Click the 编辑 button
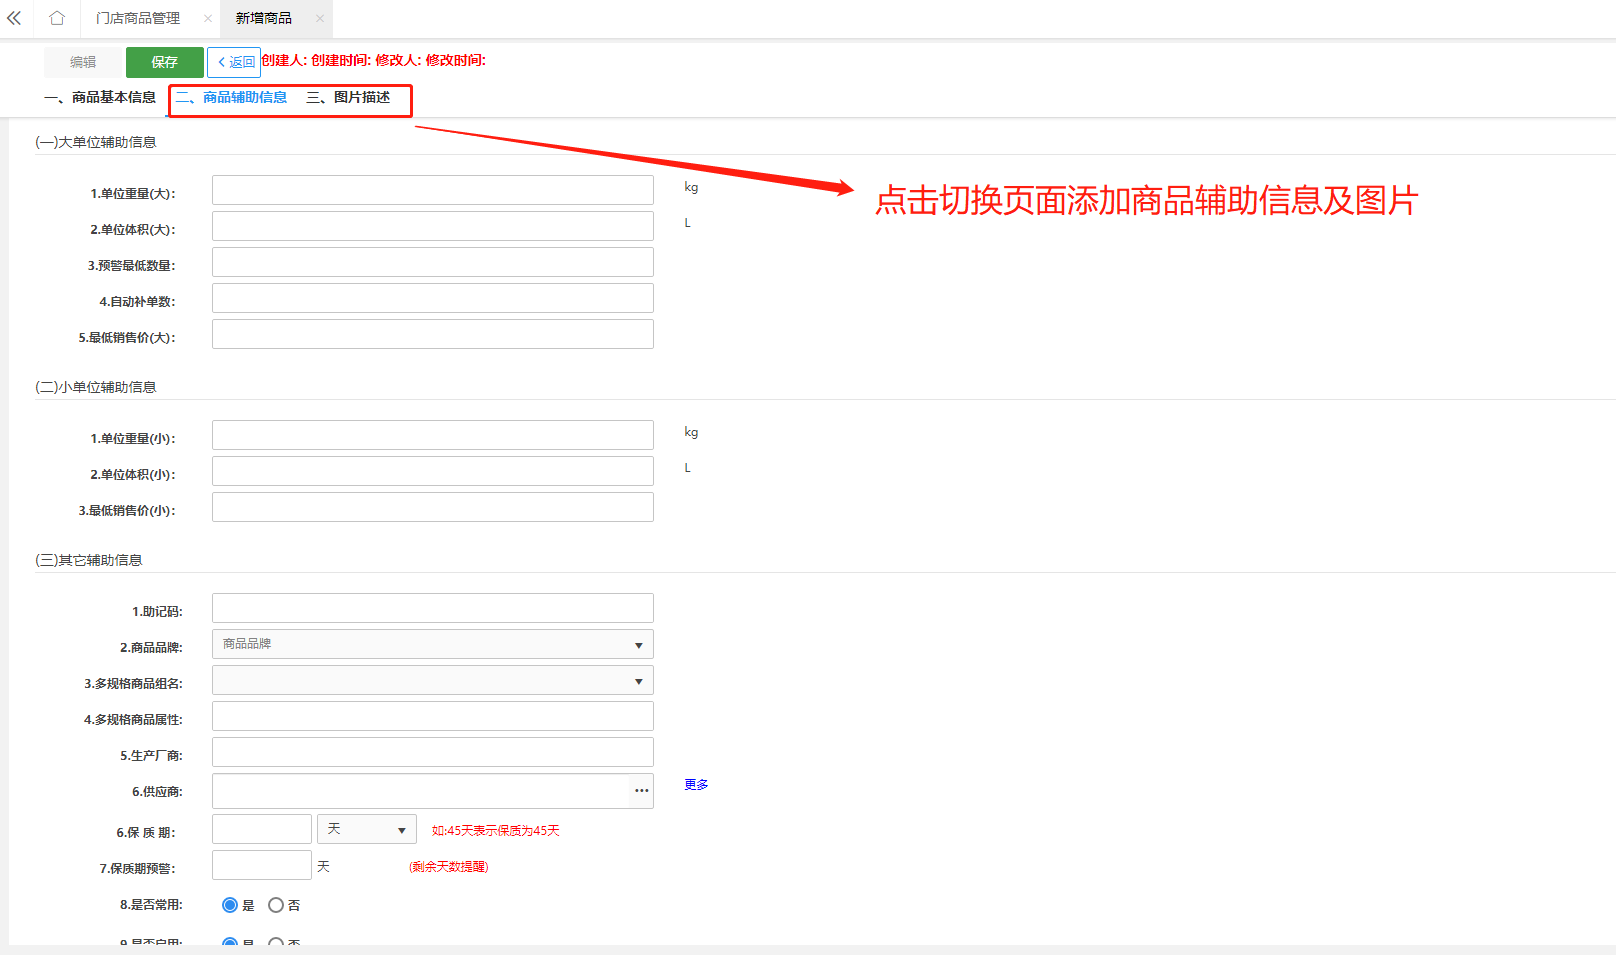 coord(83,62)
